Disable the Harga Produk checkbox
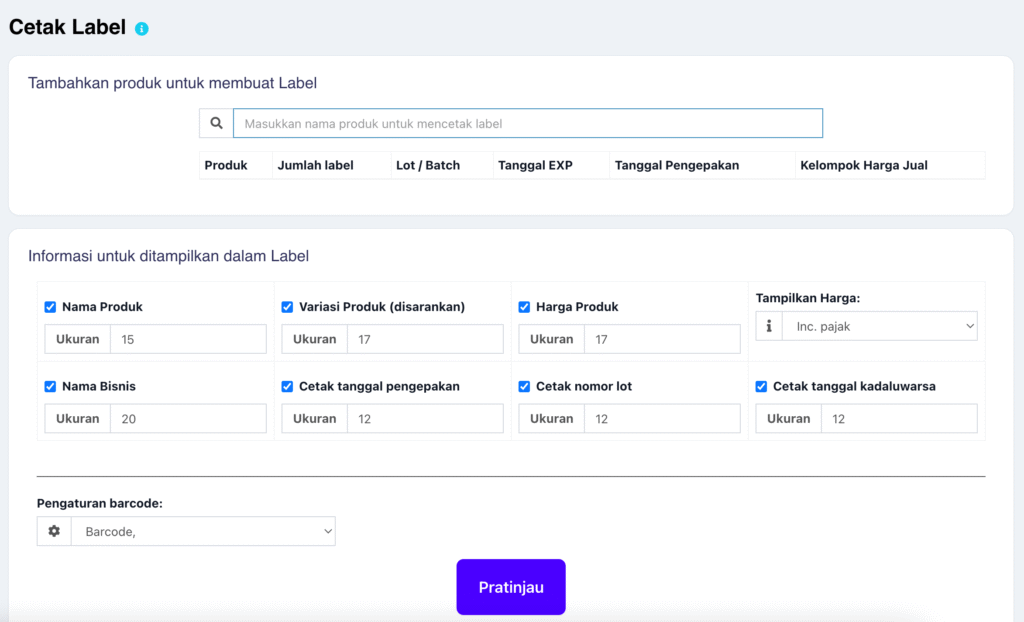Viewport: 1024px width, 622px height. [524, 307]
